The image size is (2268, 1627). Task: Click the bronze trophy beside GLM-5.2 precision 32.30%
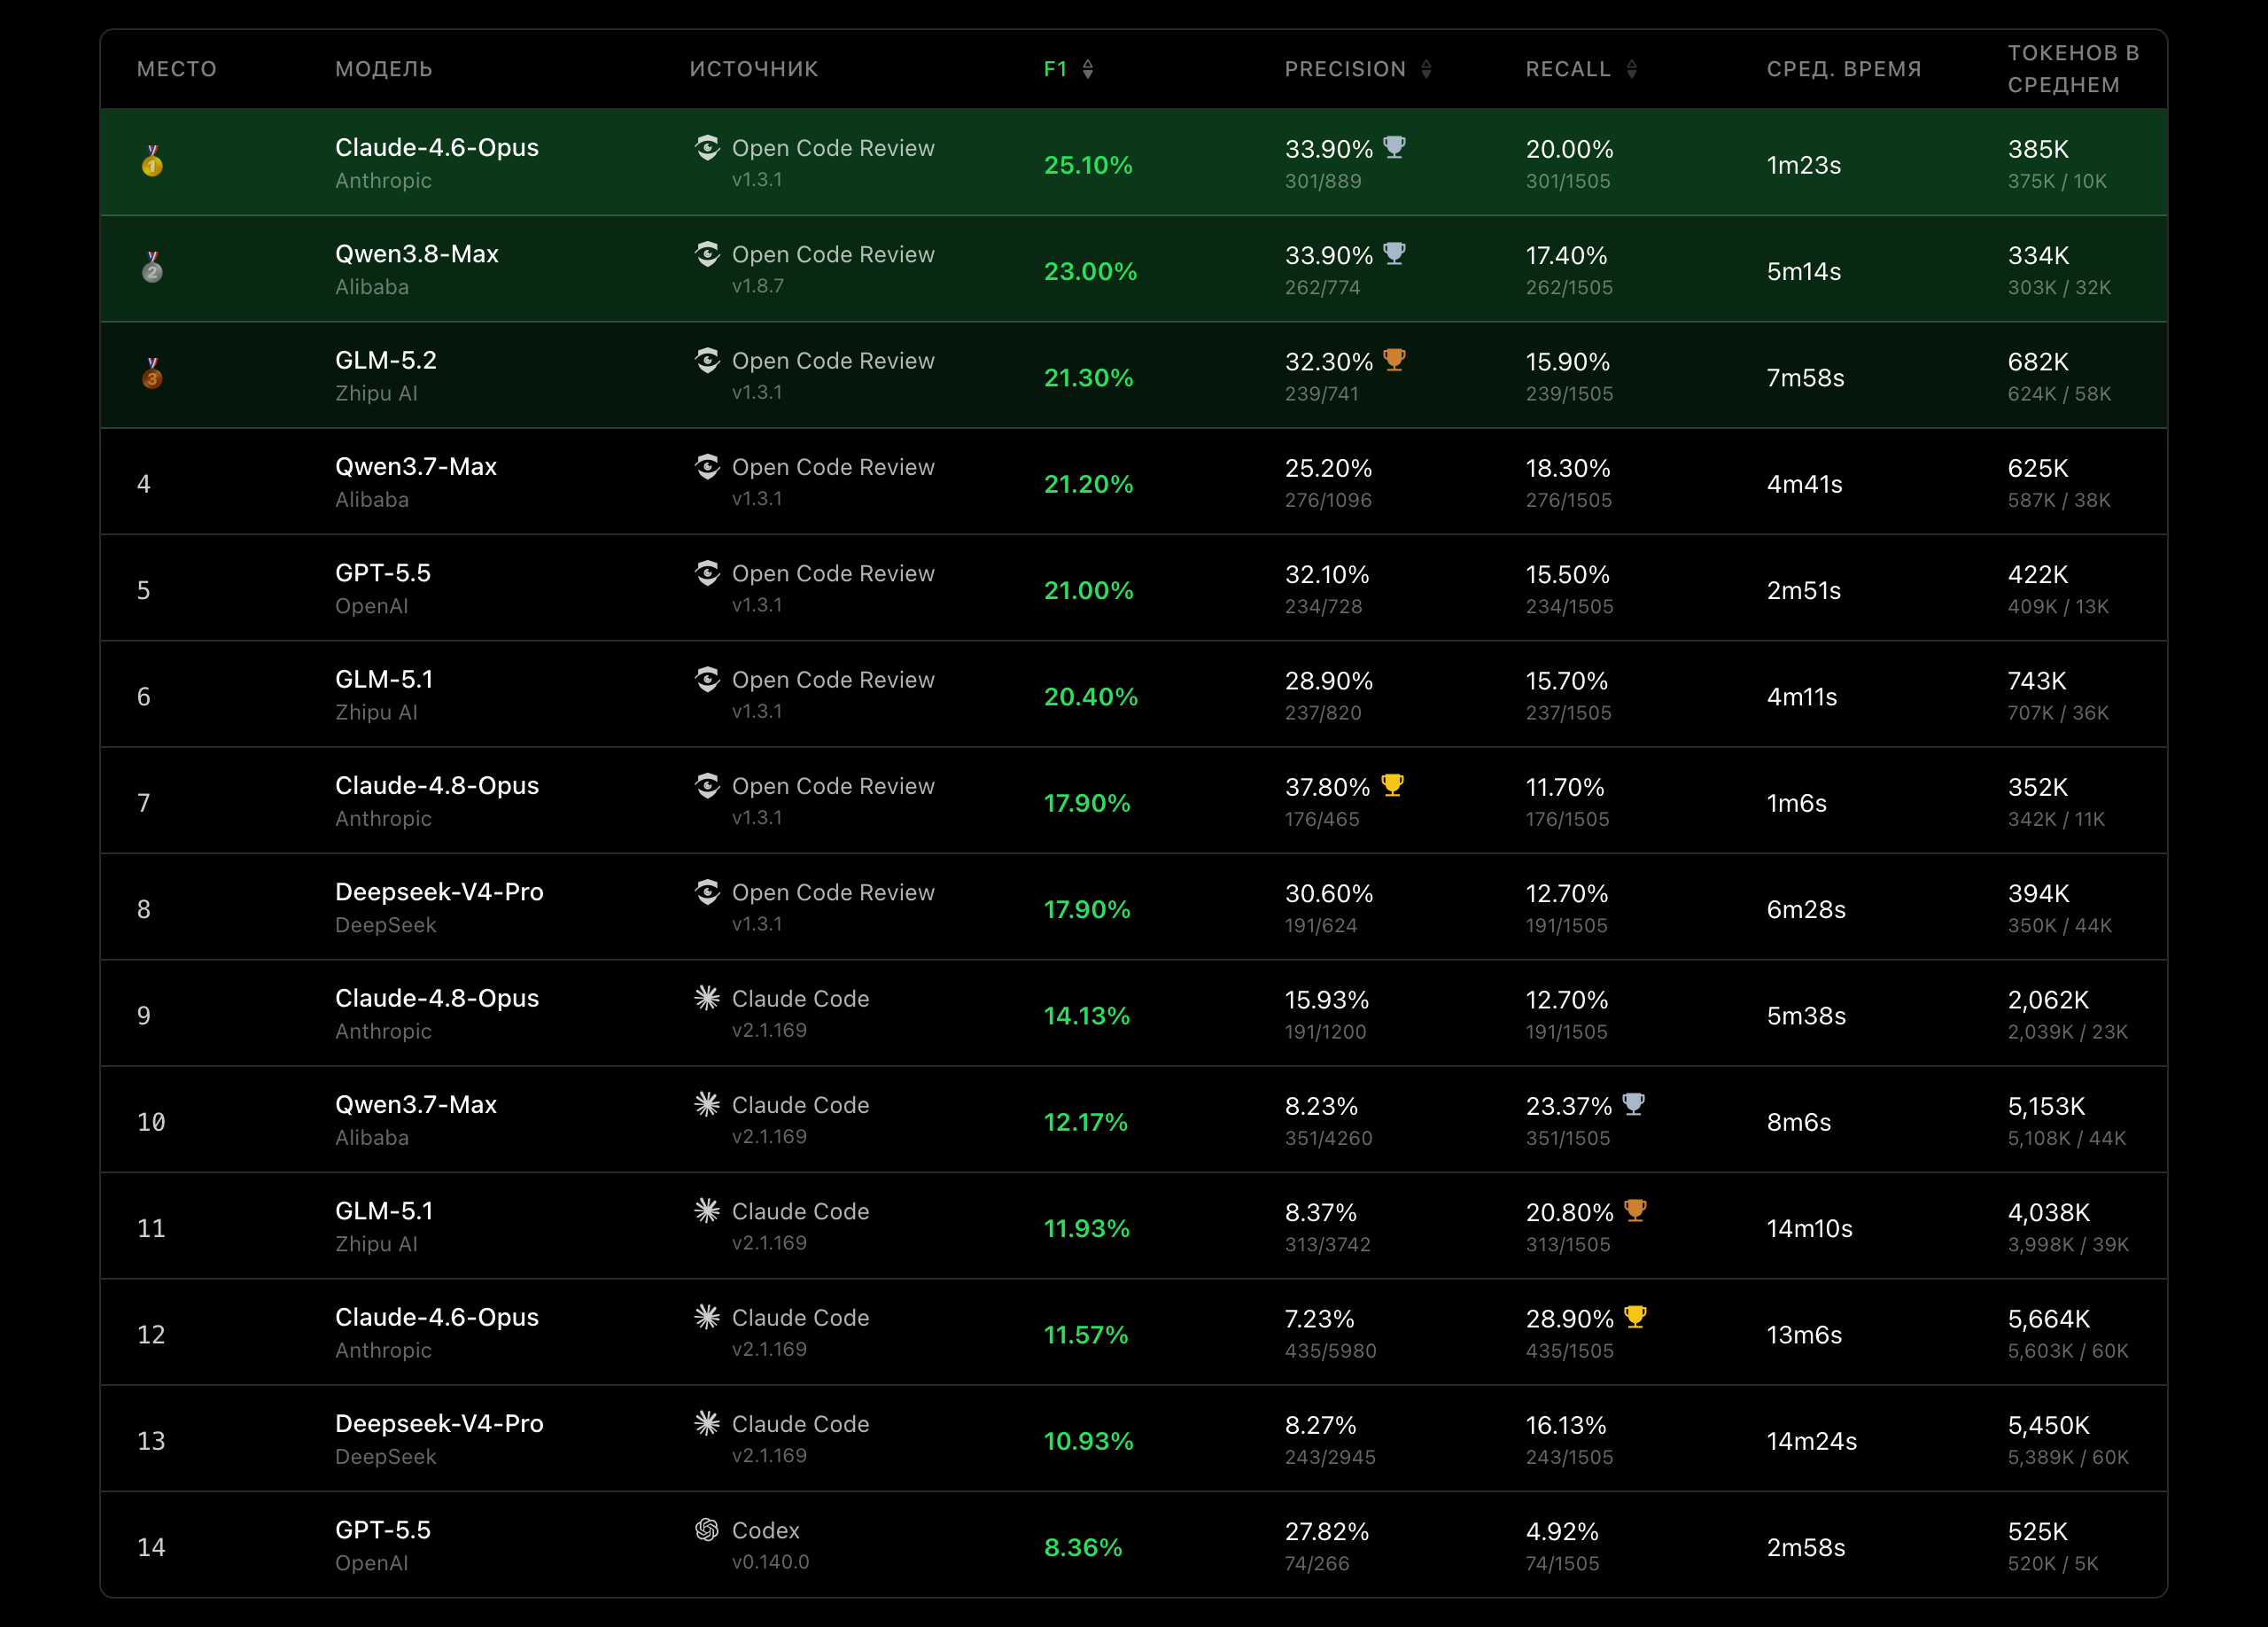click(x=1394, y=359)
